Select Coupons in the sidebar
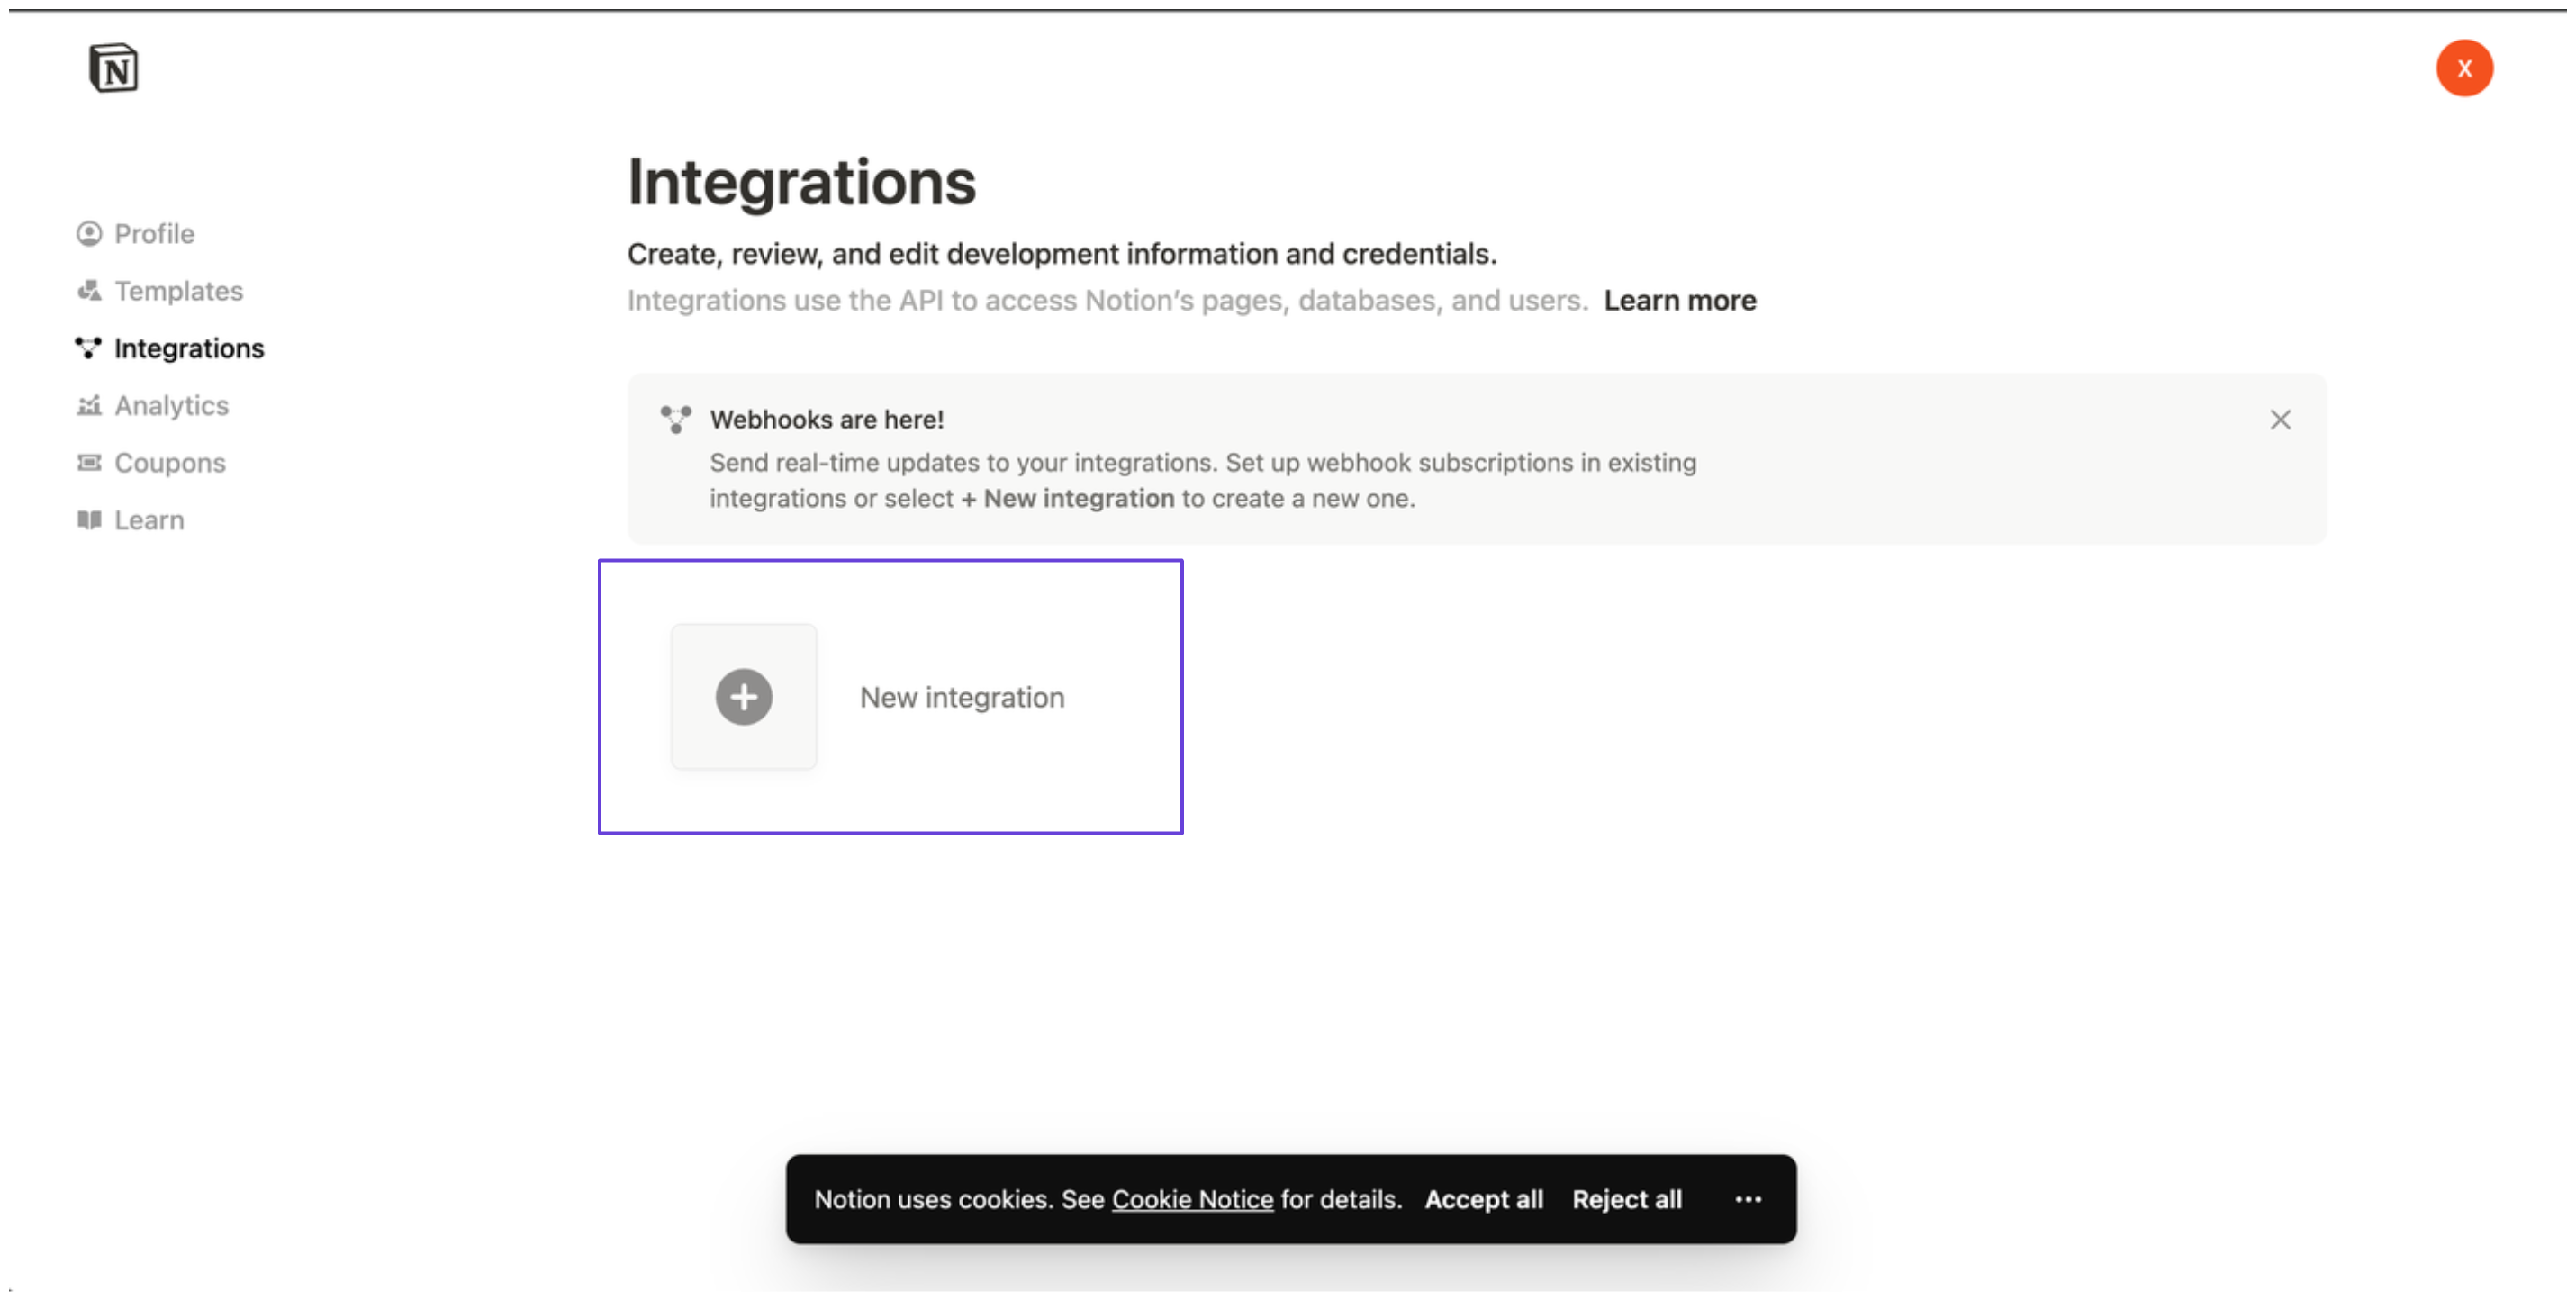 pyautogui.click(x=170, y=462)
